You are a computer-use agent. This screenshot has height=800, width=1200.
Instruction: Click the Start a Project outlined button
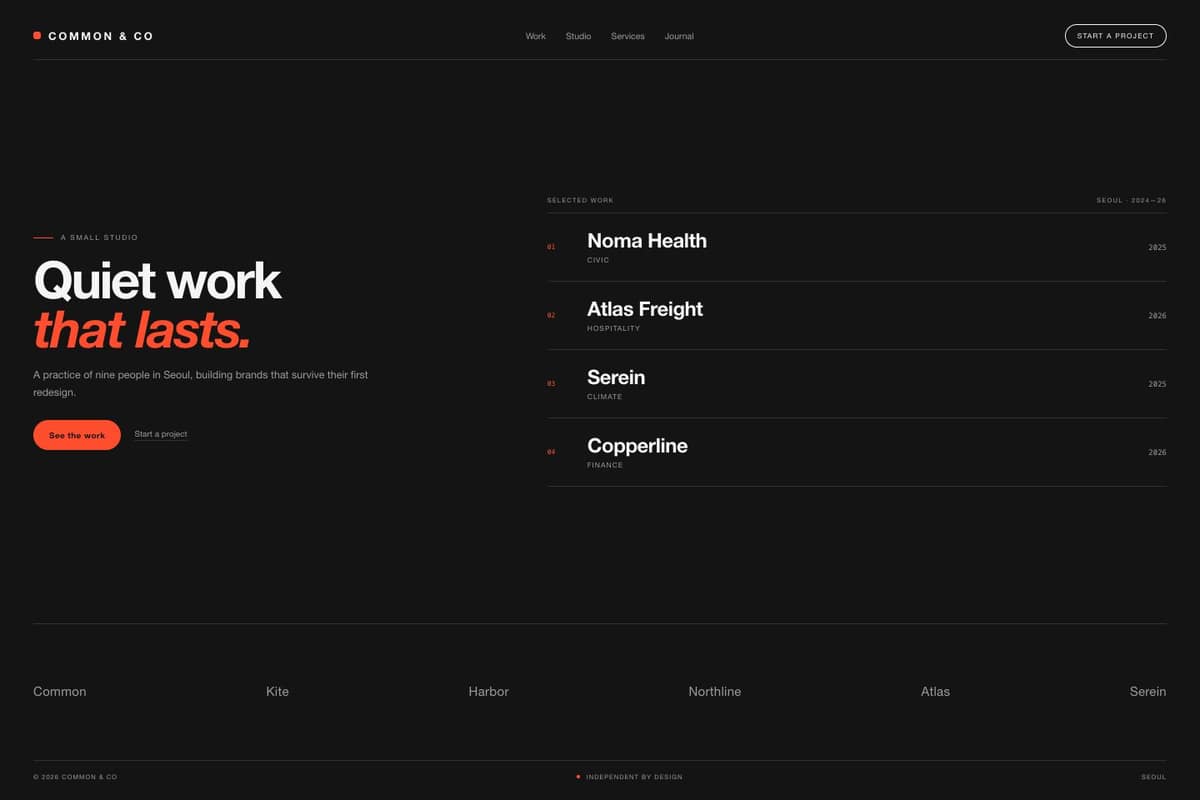pyautogui.click(x=1115, y=36)
